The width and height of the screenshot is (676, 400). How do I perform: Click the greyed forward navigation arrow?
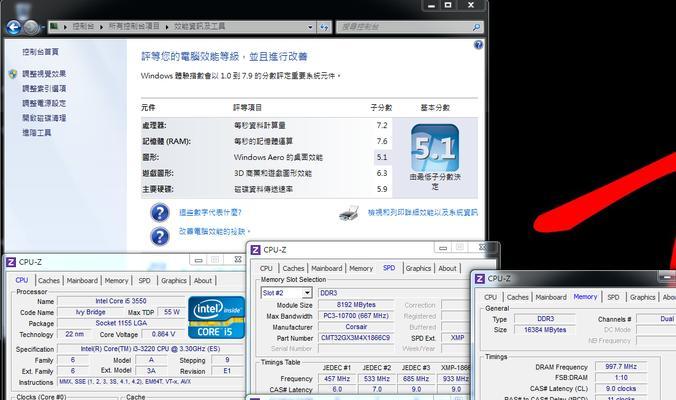pyautogui.click(x=31, y=27)
